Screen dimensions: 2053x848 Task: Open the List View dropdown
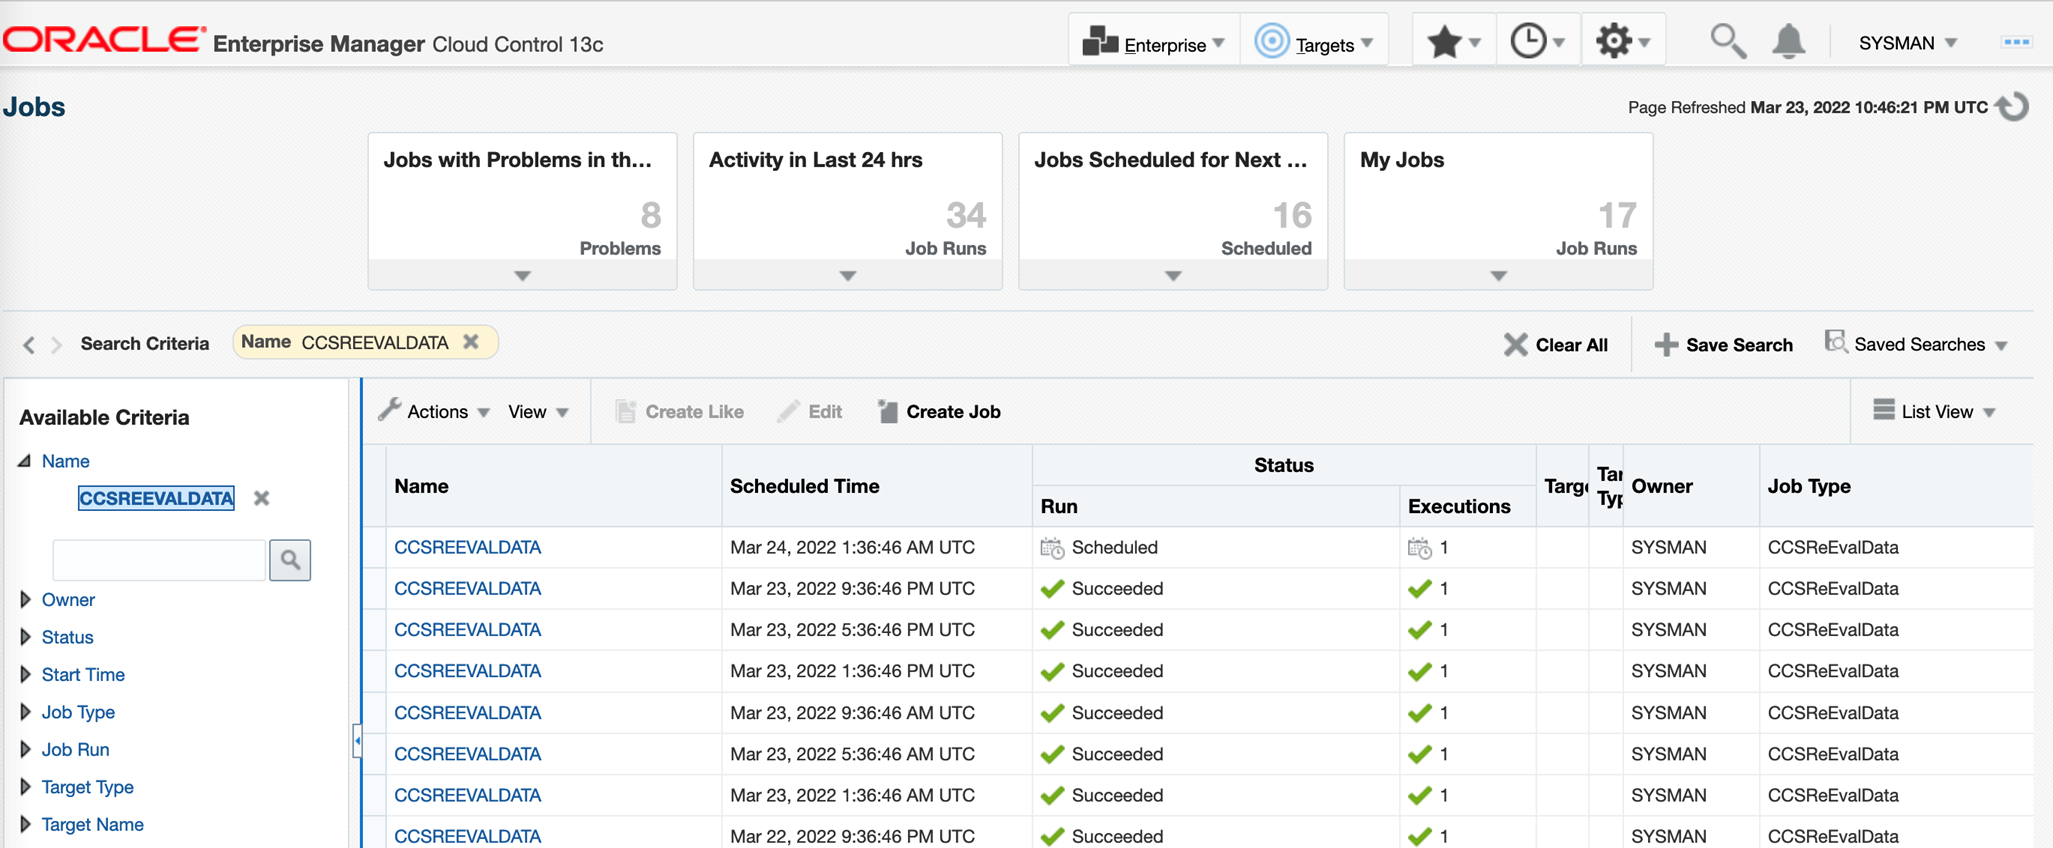(1934, 412)
